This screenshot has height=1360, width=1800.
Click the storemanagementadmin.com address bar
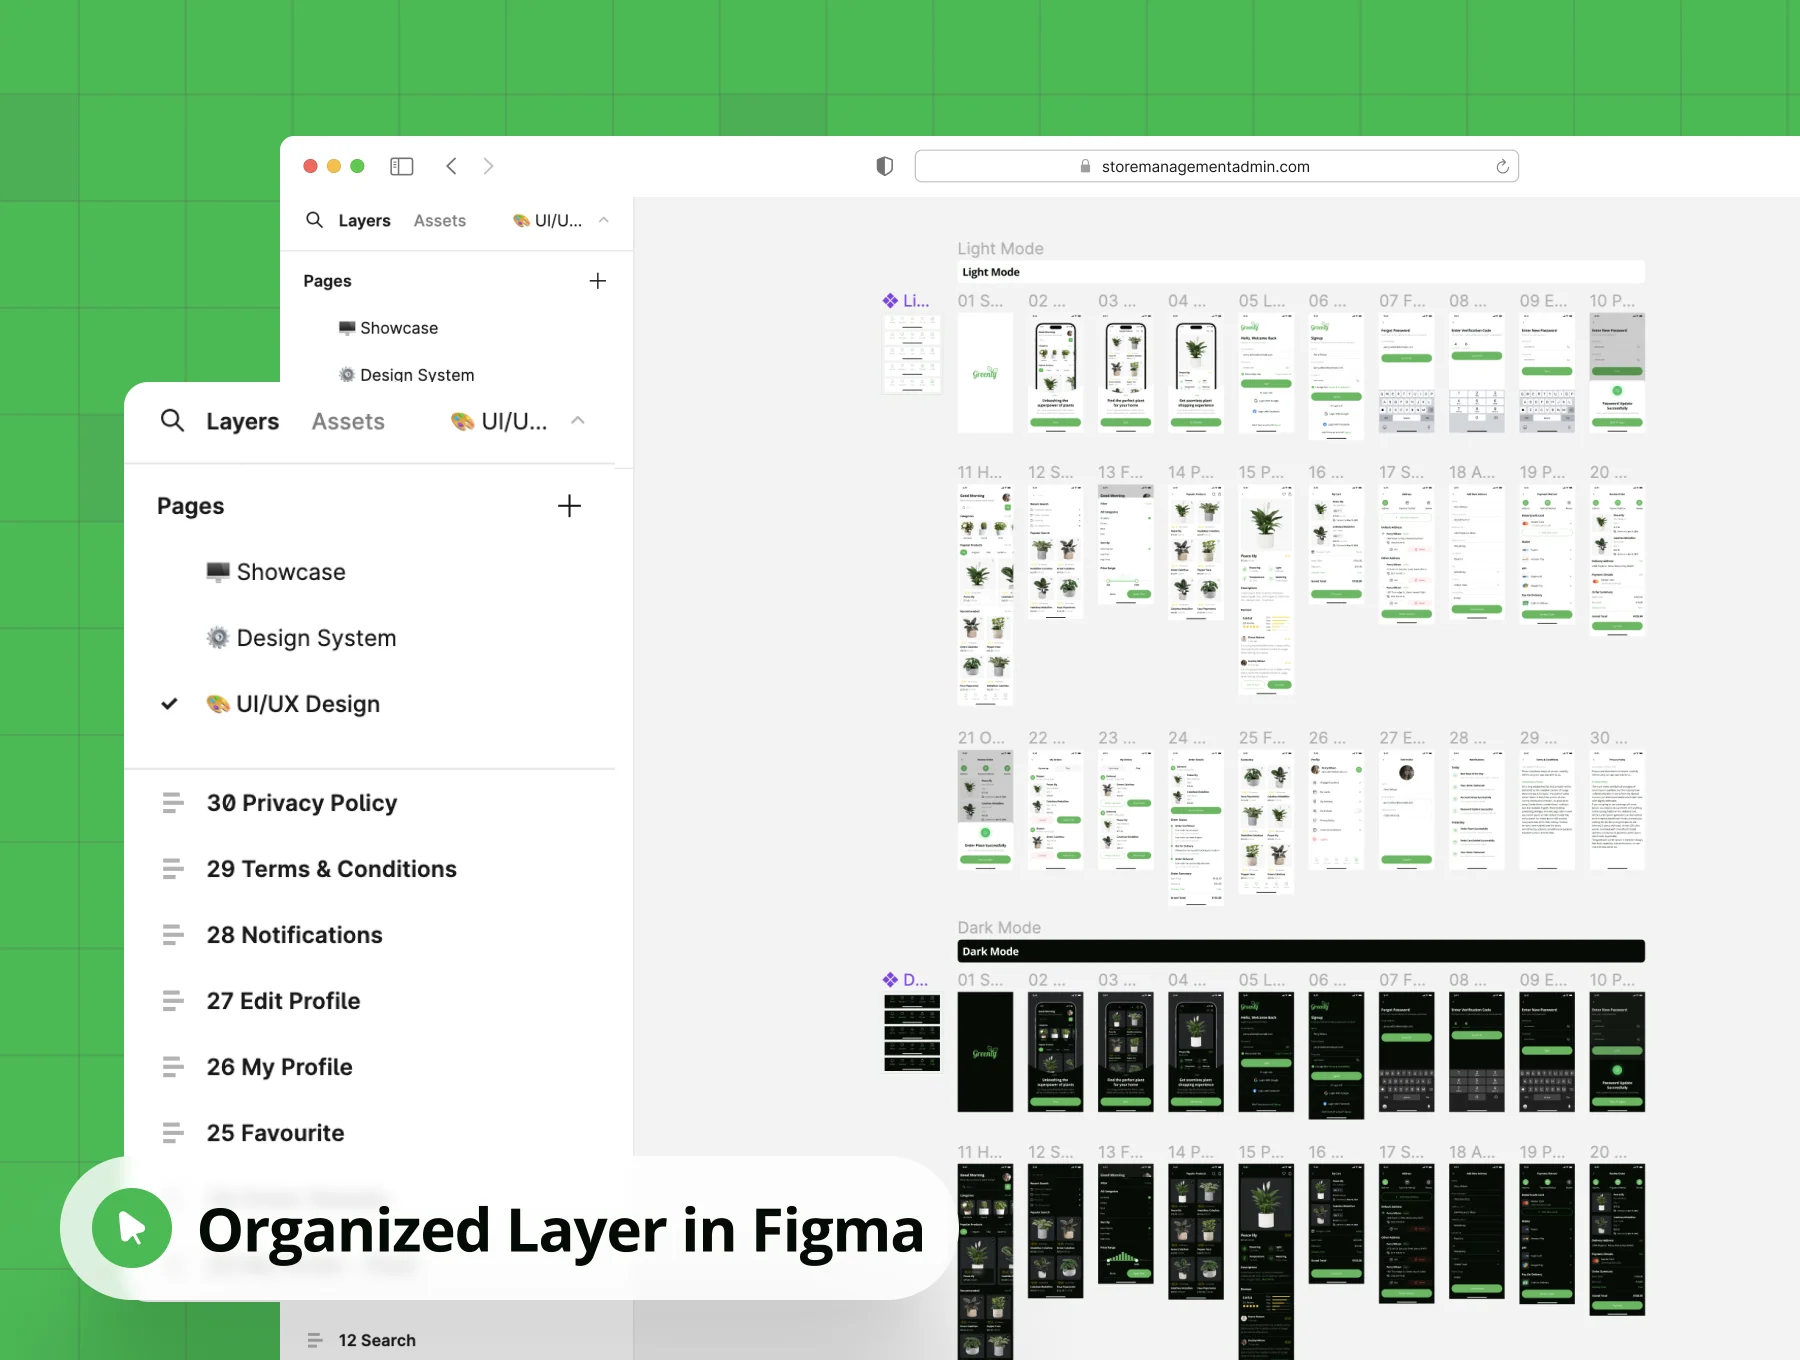coord(1216,166)
